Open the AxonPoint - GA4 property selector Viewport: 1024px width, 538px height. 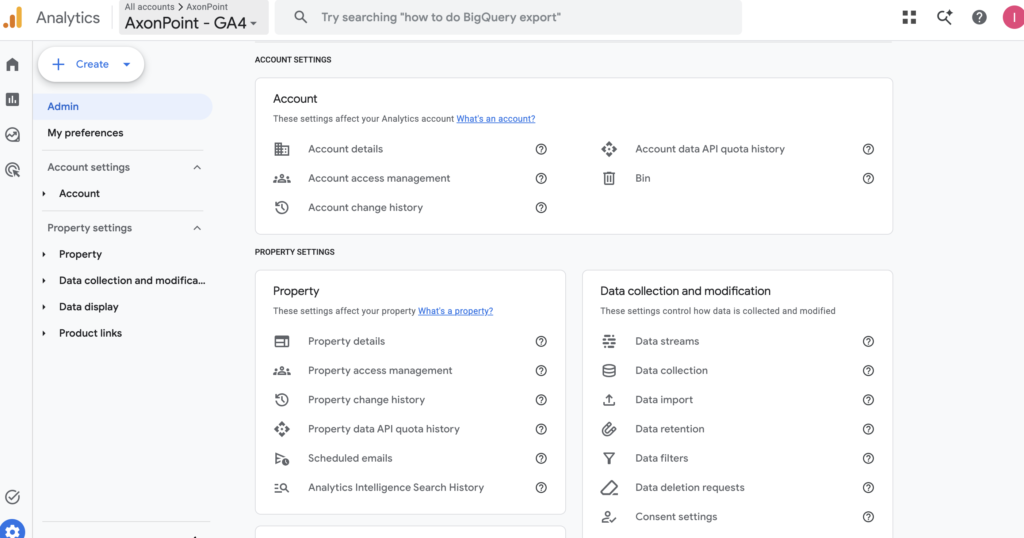[x=193, y=18]
